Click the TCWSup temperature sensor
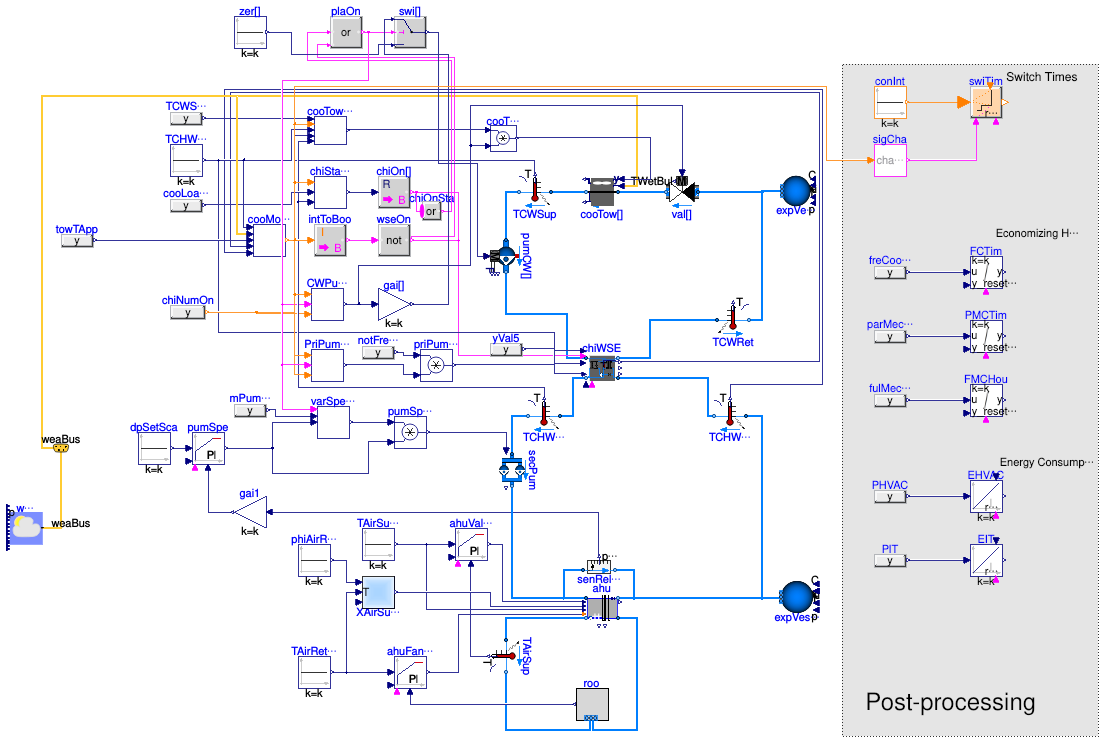 click(x=535, y=190)
